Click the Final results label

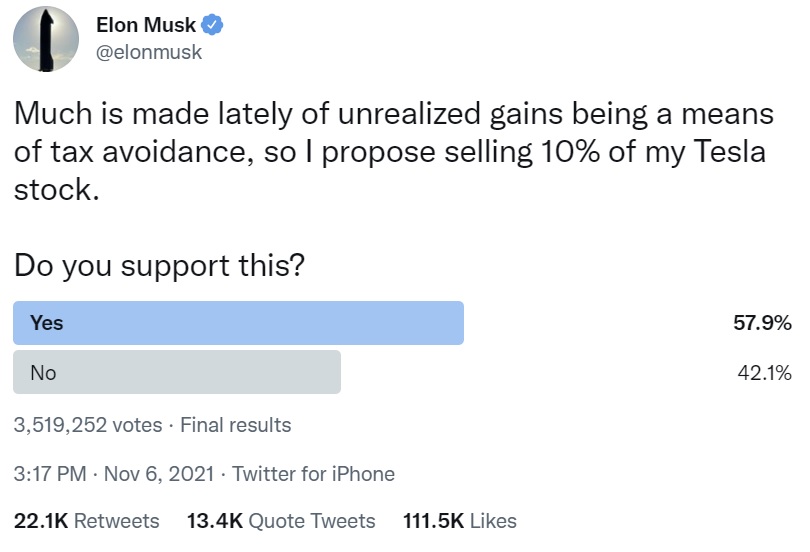click(x=236, y=425)
